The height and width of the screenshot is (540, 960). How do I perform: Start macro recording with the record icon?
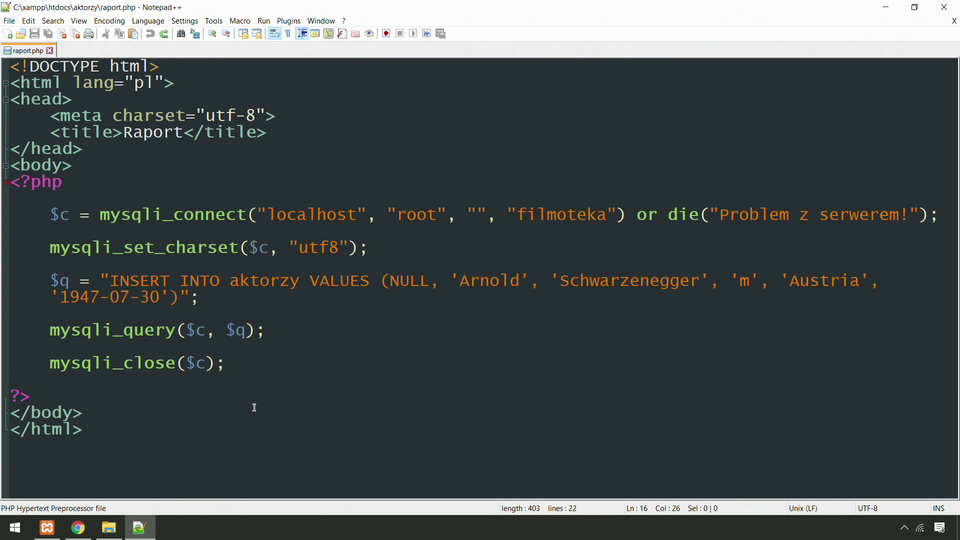(386, 34)
